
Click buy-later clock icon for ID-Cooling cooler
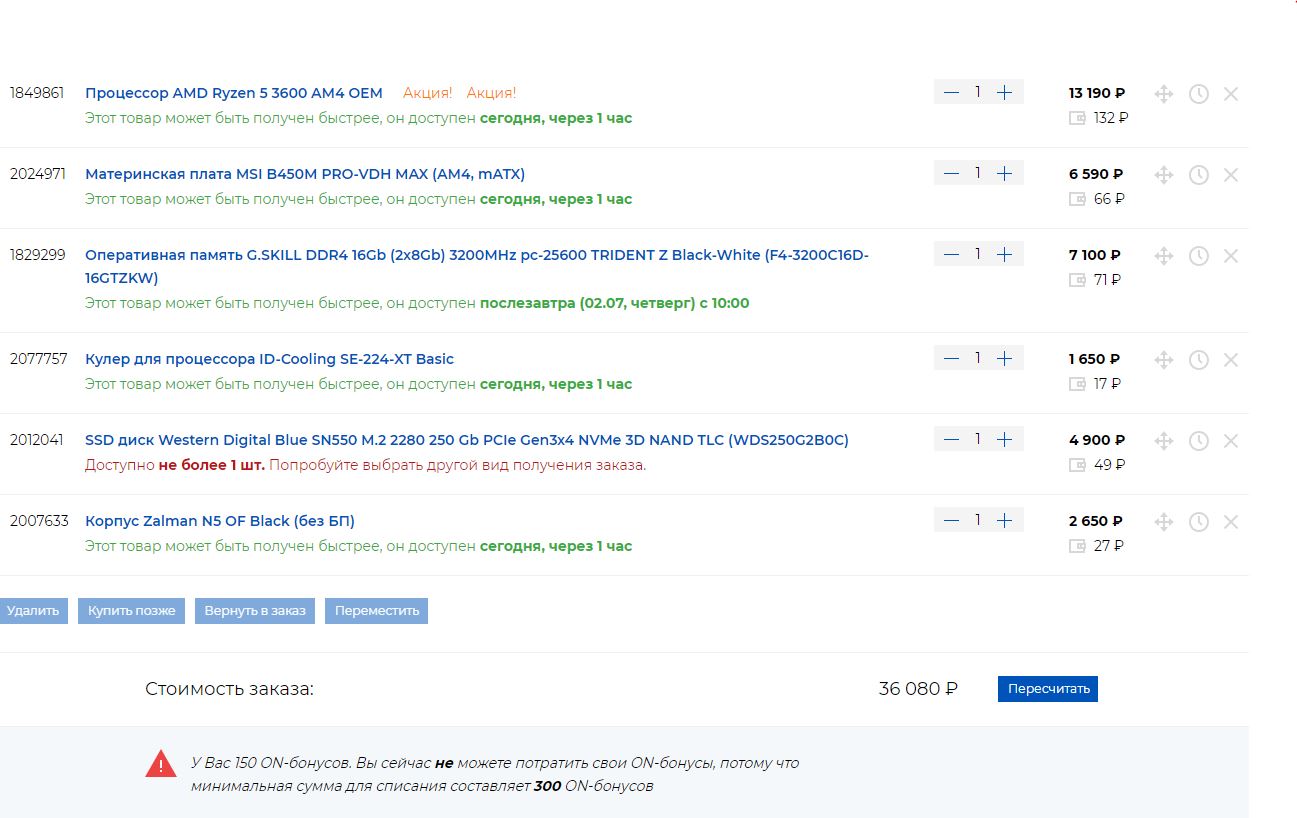(x=1199, y=360)
